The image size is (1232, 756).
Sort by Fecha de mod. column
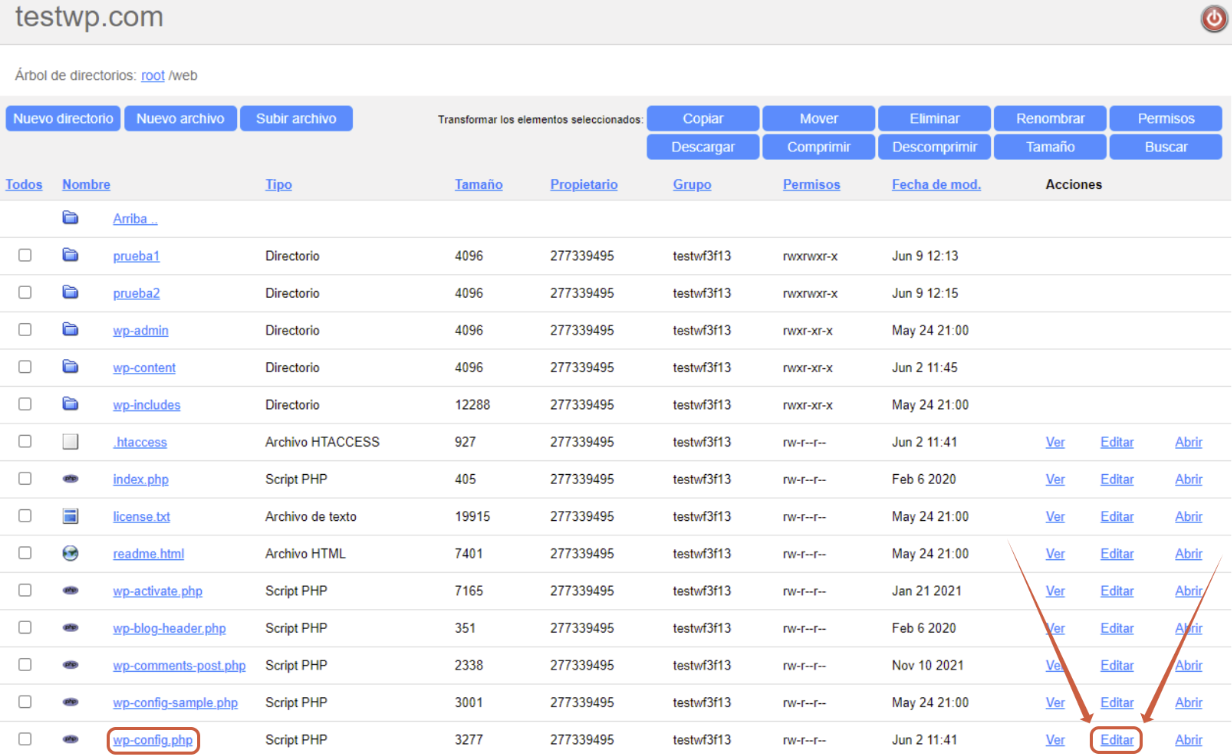[936, 185]
